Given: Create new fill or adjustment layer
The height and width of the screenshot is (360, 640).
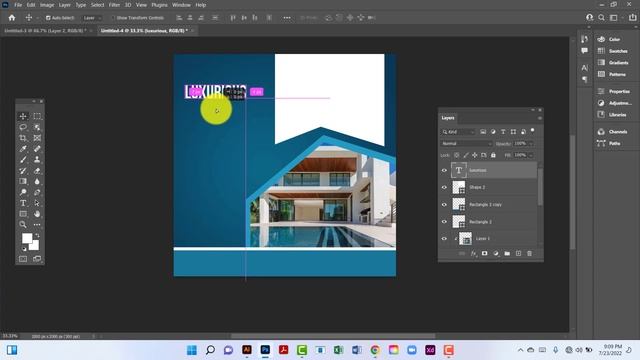Looking at the screenshot, I should 496,253.
